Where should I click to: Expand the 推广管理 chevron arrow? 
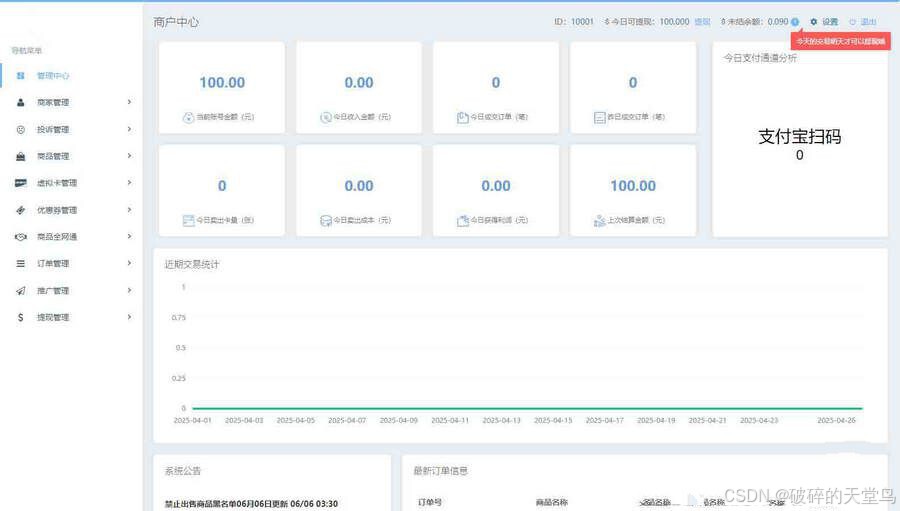(129, 291)
